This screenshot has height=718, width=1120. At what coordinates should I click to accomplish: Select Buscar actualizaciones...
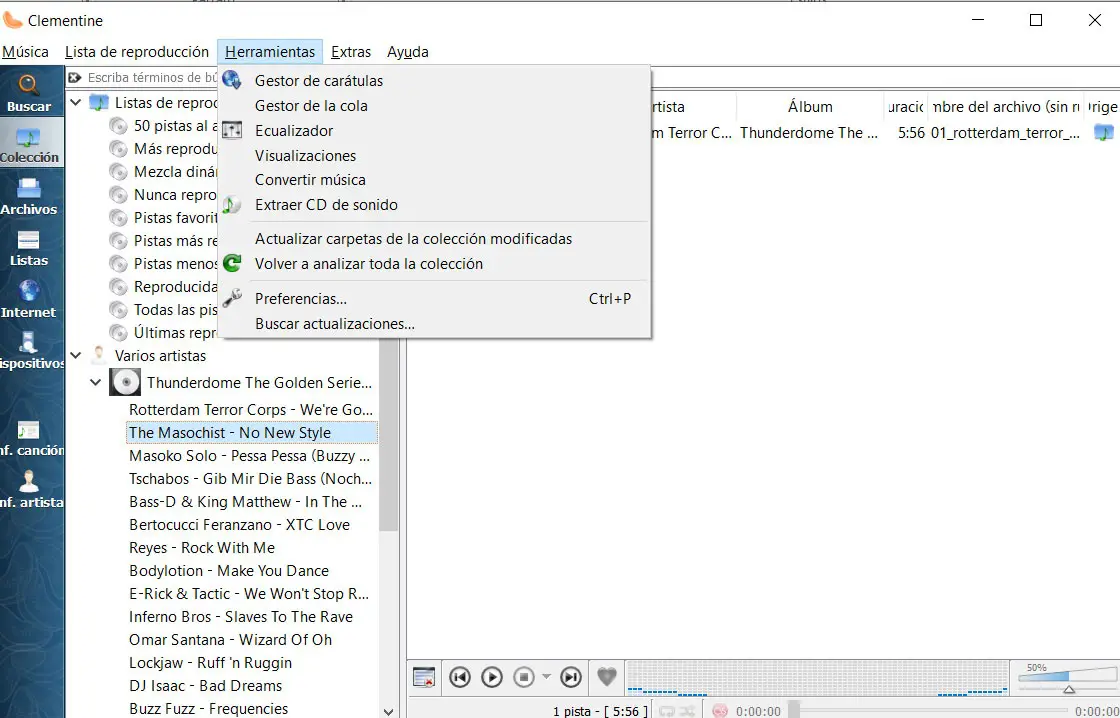pyautogui.click(x=434, y=324)
